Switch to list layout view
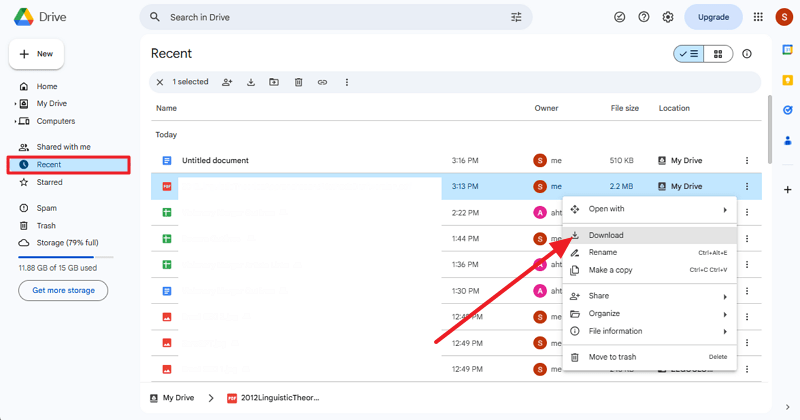 [x=689, y=54]
